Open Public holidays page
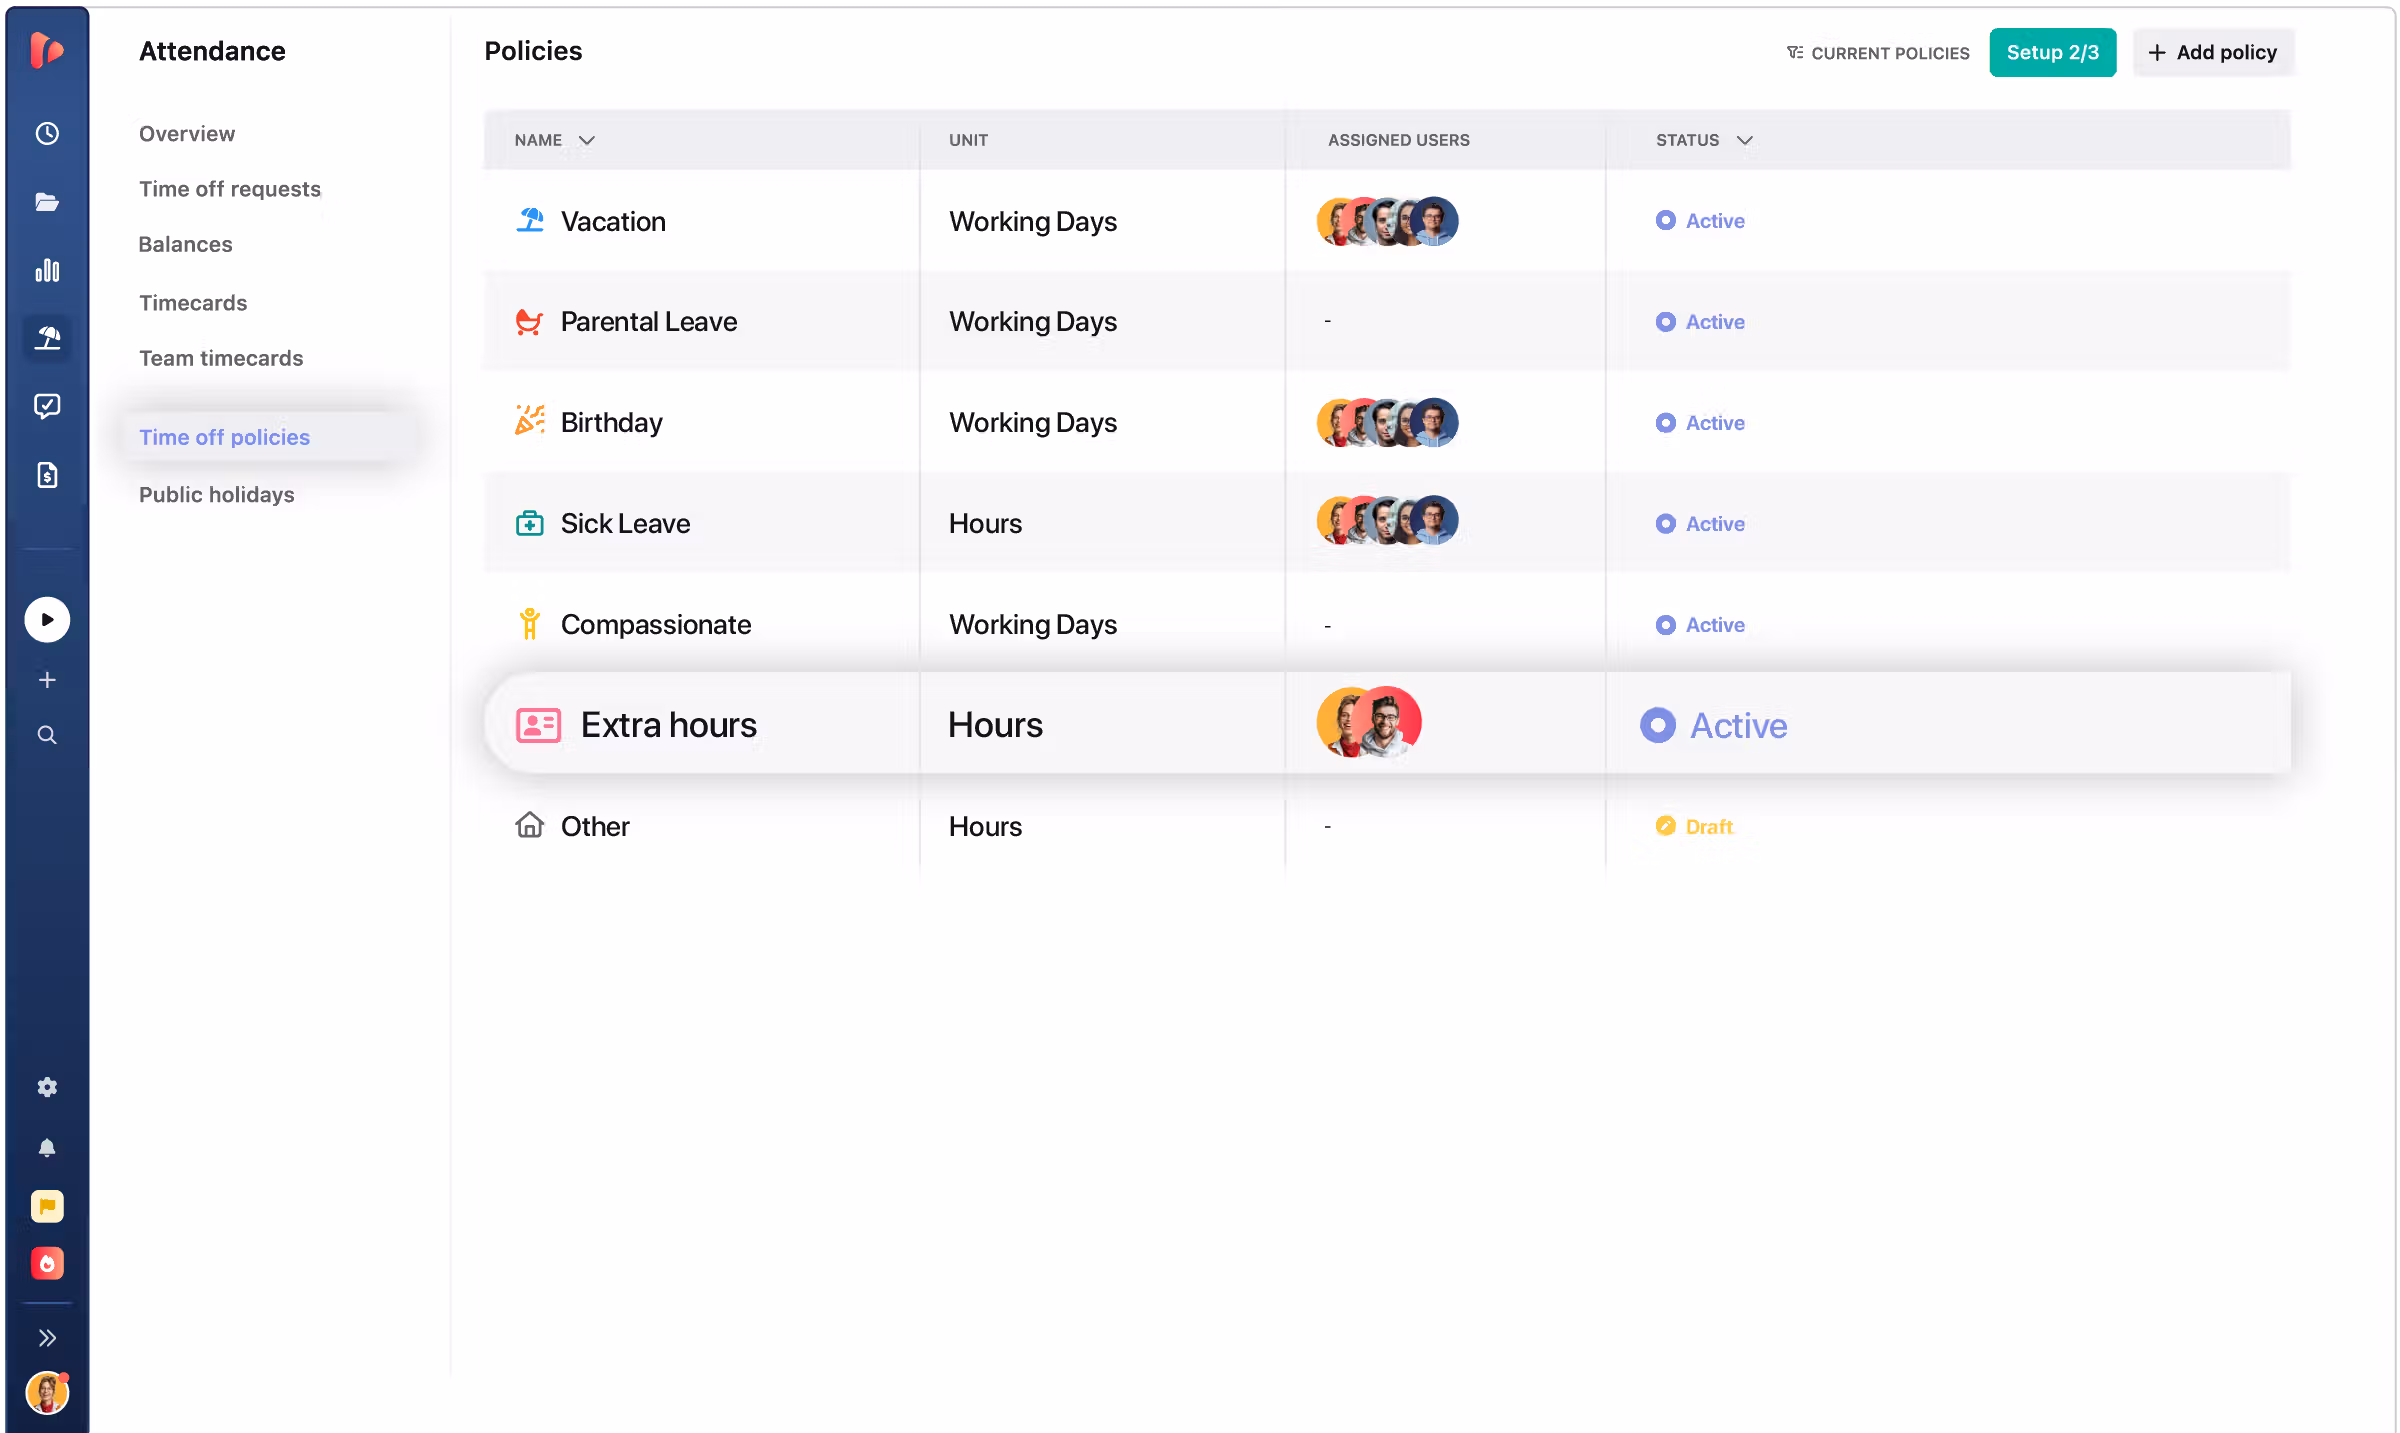Image resolution: width=2400 pixels, height=1433 pixels. [217, 495]
